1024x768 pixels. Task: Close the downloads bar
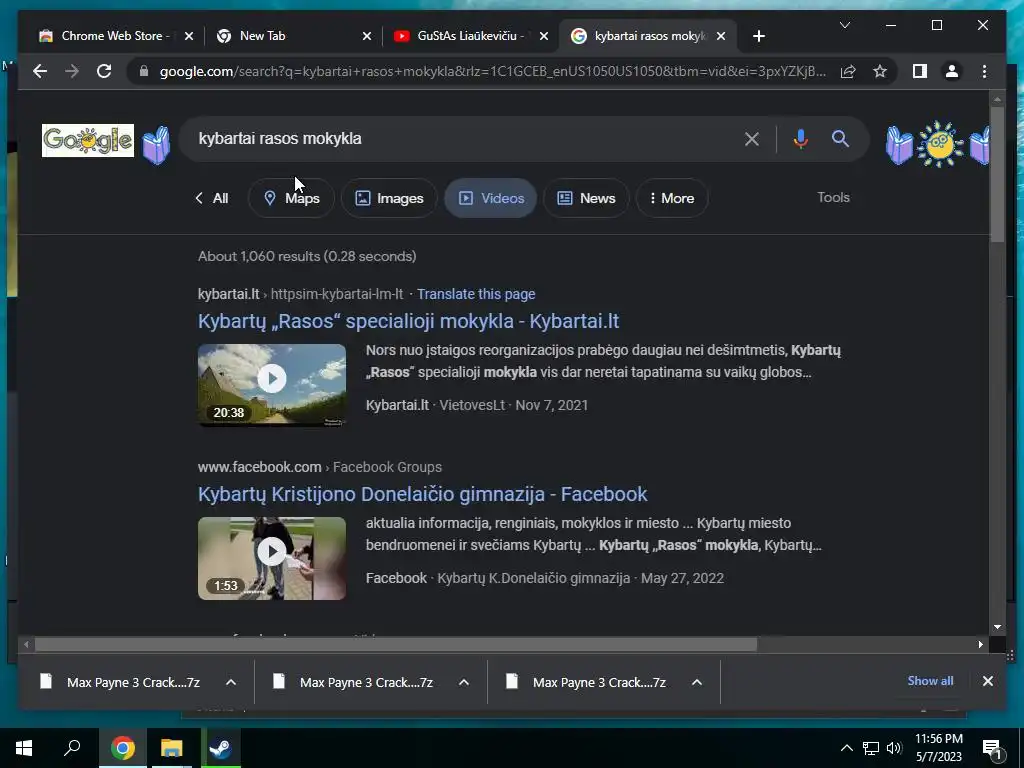coord(987,681)
